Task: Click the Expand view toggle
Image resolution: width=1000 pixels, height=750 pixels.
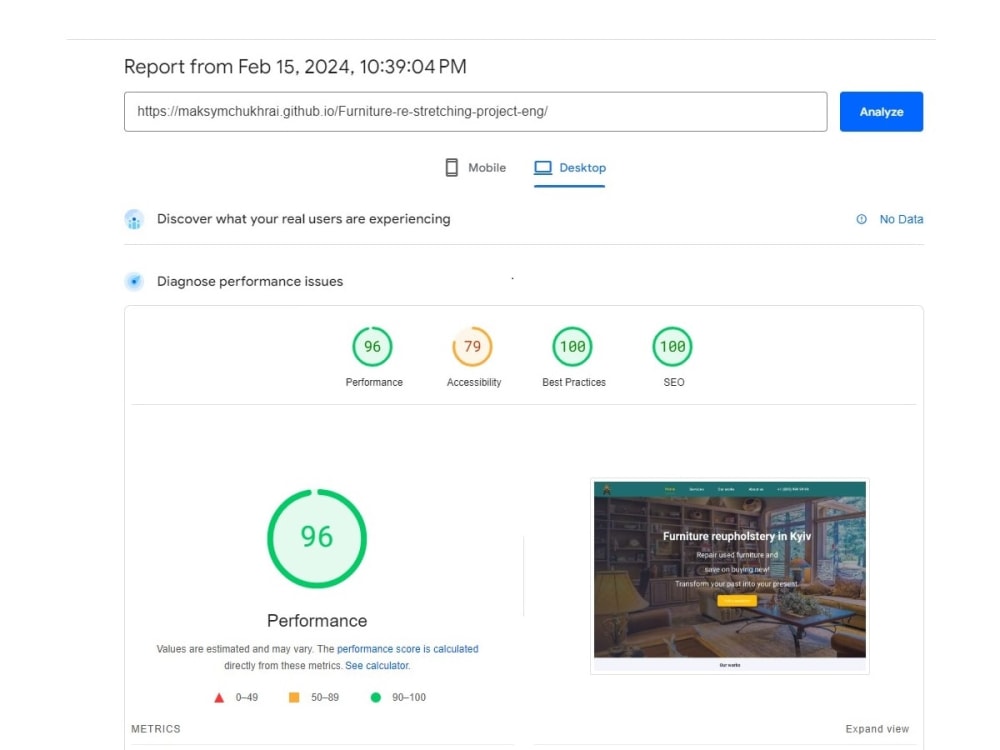Action: pos(877,729)
